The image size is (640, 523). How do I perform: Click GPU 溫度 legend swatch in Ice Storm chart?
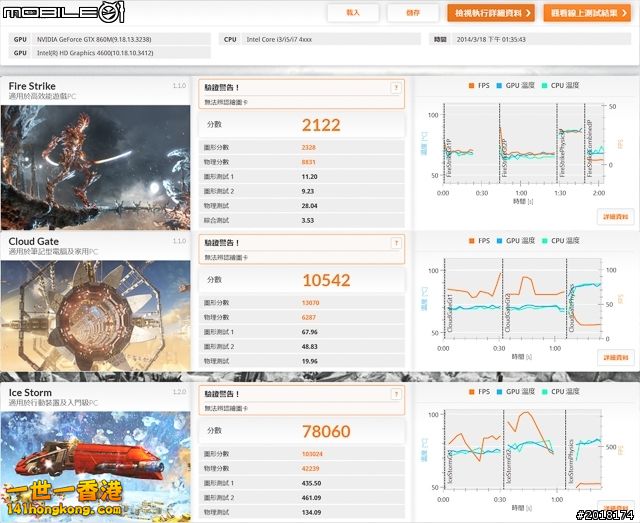(499, 392)
